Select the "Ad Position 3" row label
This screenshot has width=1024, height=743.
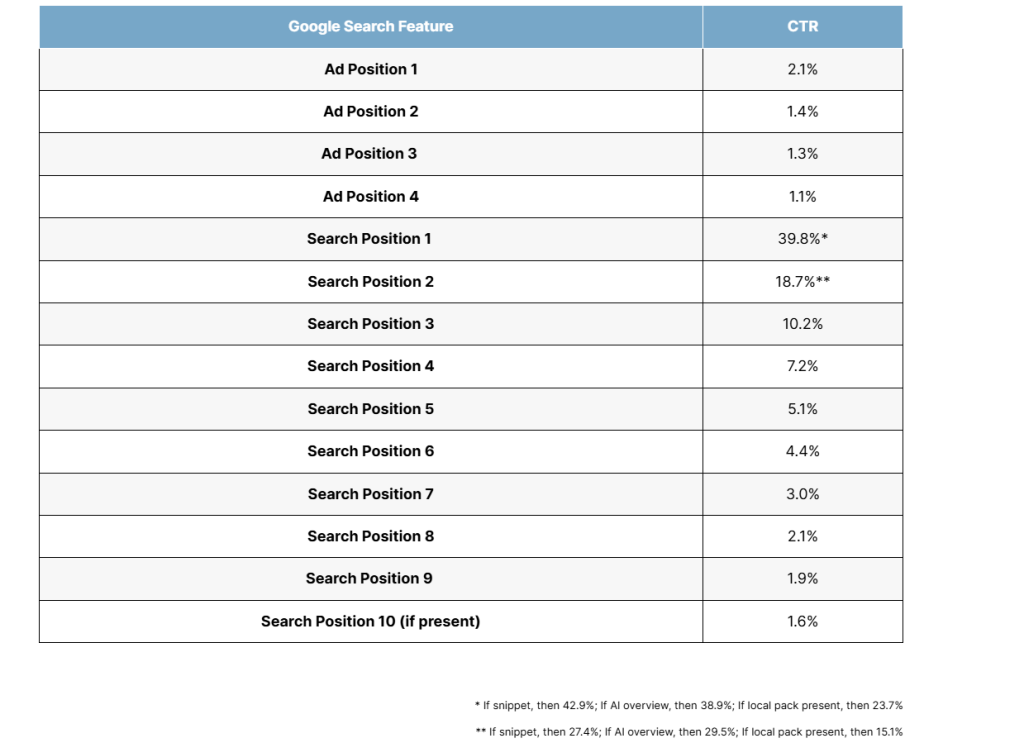[x=370, y=154]
